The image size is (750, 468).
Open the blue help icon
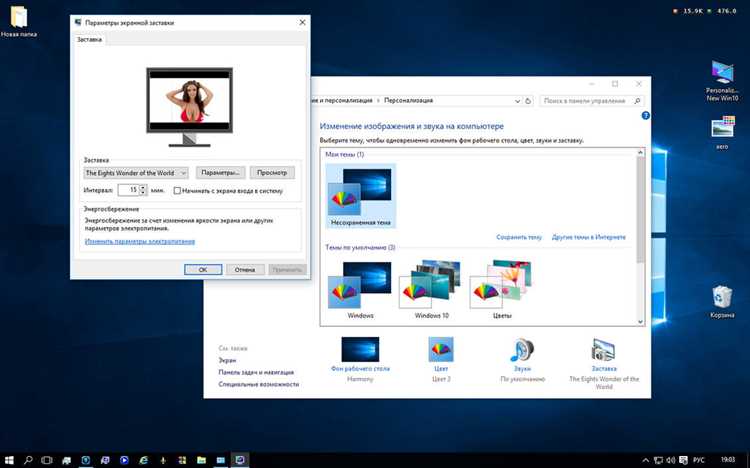click(x=645, y=115)
